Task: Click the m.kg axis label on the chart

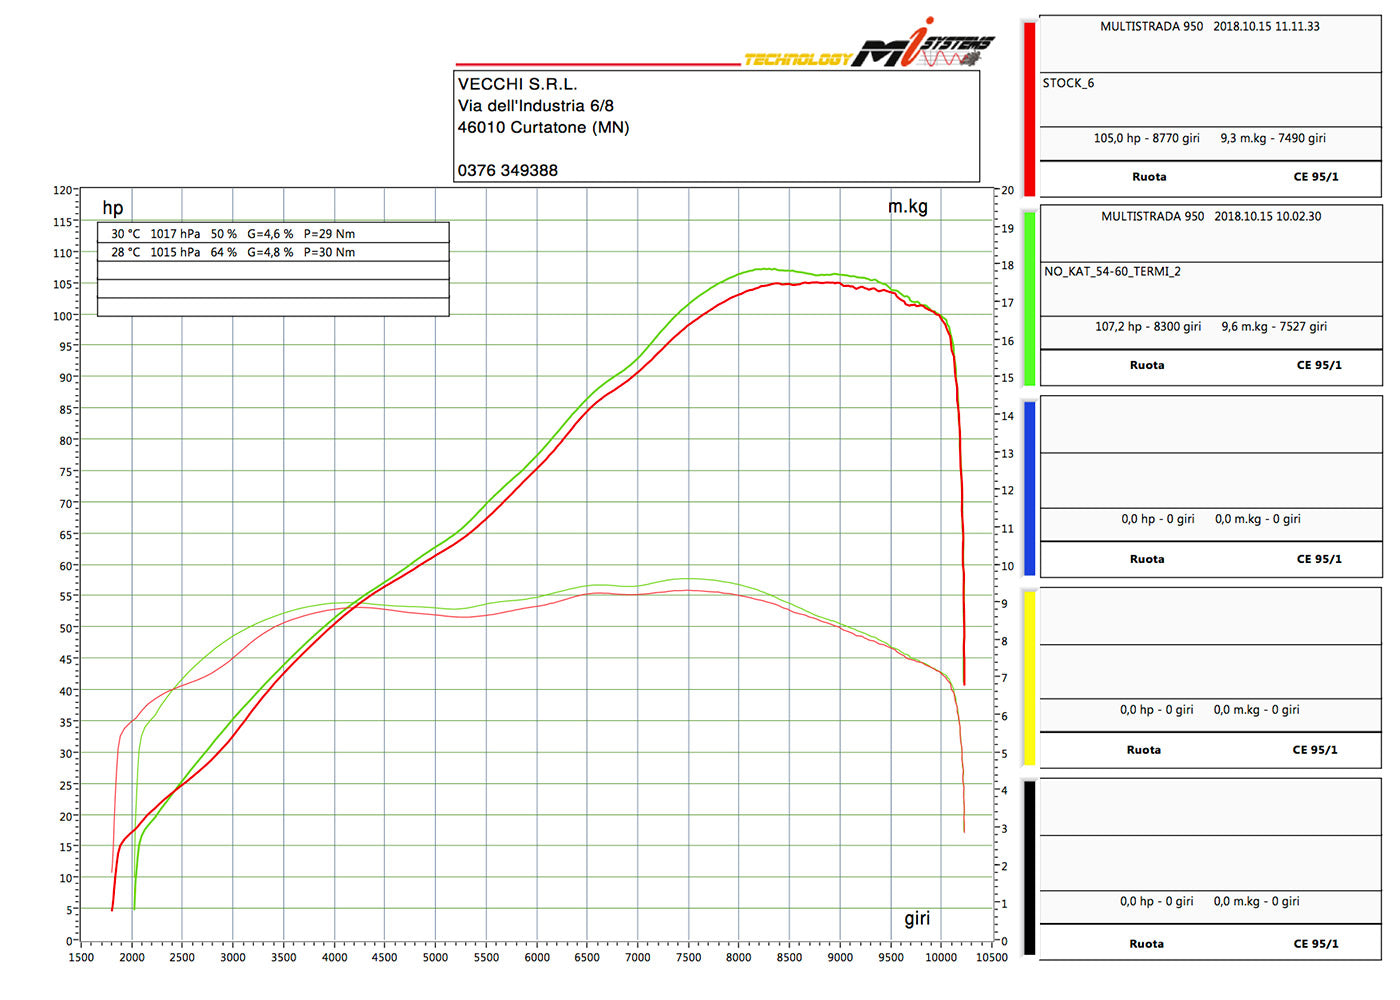Action: (x=907, y=206)
